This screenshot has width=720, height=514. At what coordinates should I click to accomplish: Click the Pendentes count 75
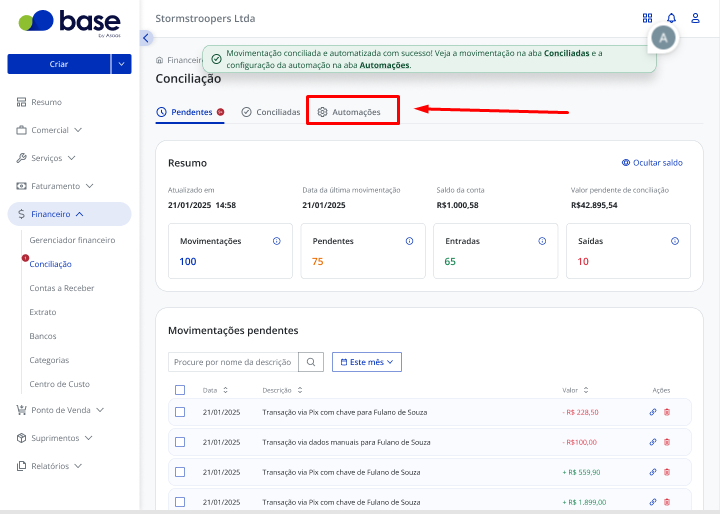318,261
